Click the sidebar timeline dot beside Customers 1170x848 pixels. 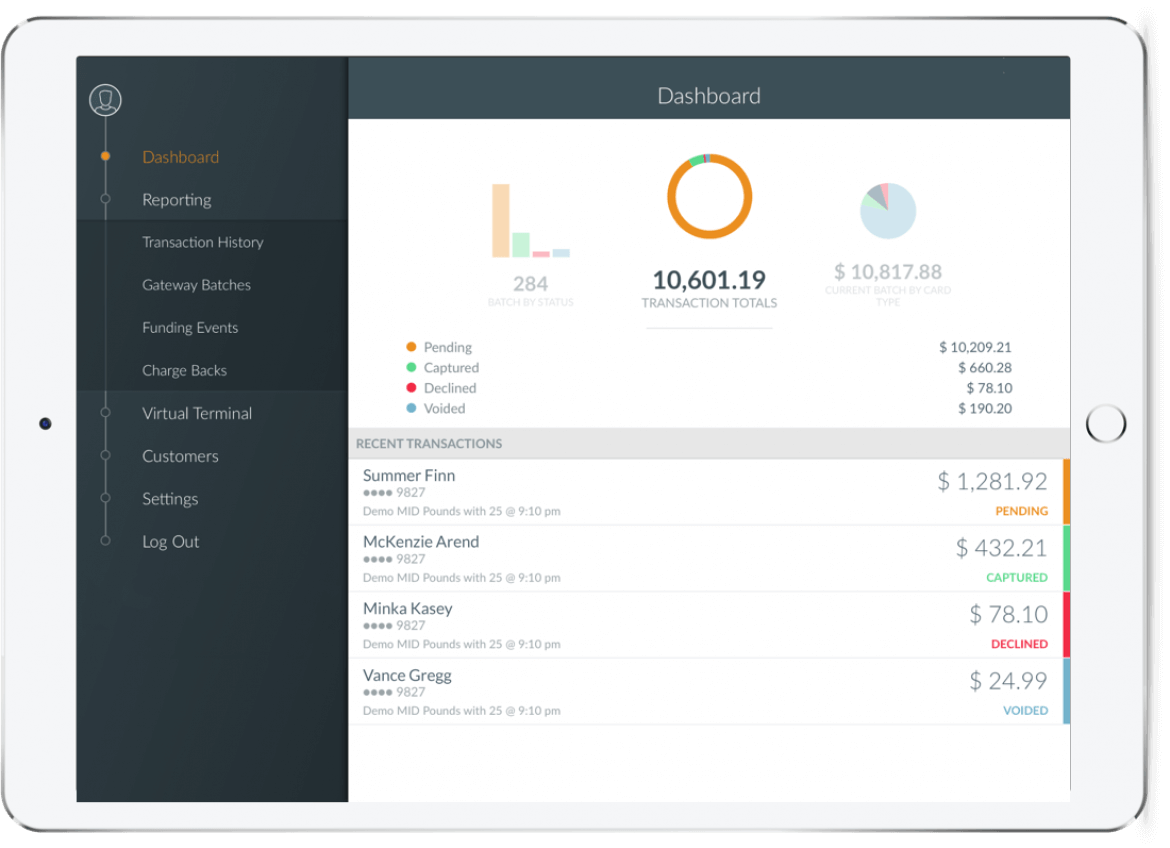[105, 455]
